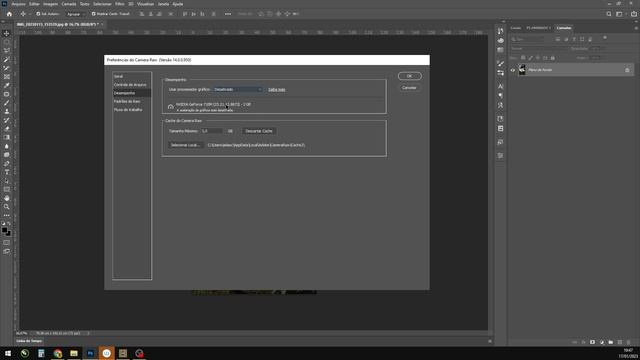This screenshot has width=640, height=360.
Task: Toggle Mostrar Contr. Transf. checkbox
Action: tap(93, 14)
